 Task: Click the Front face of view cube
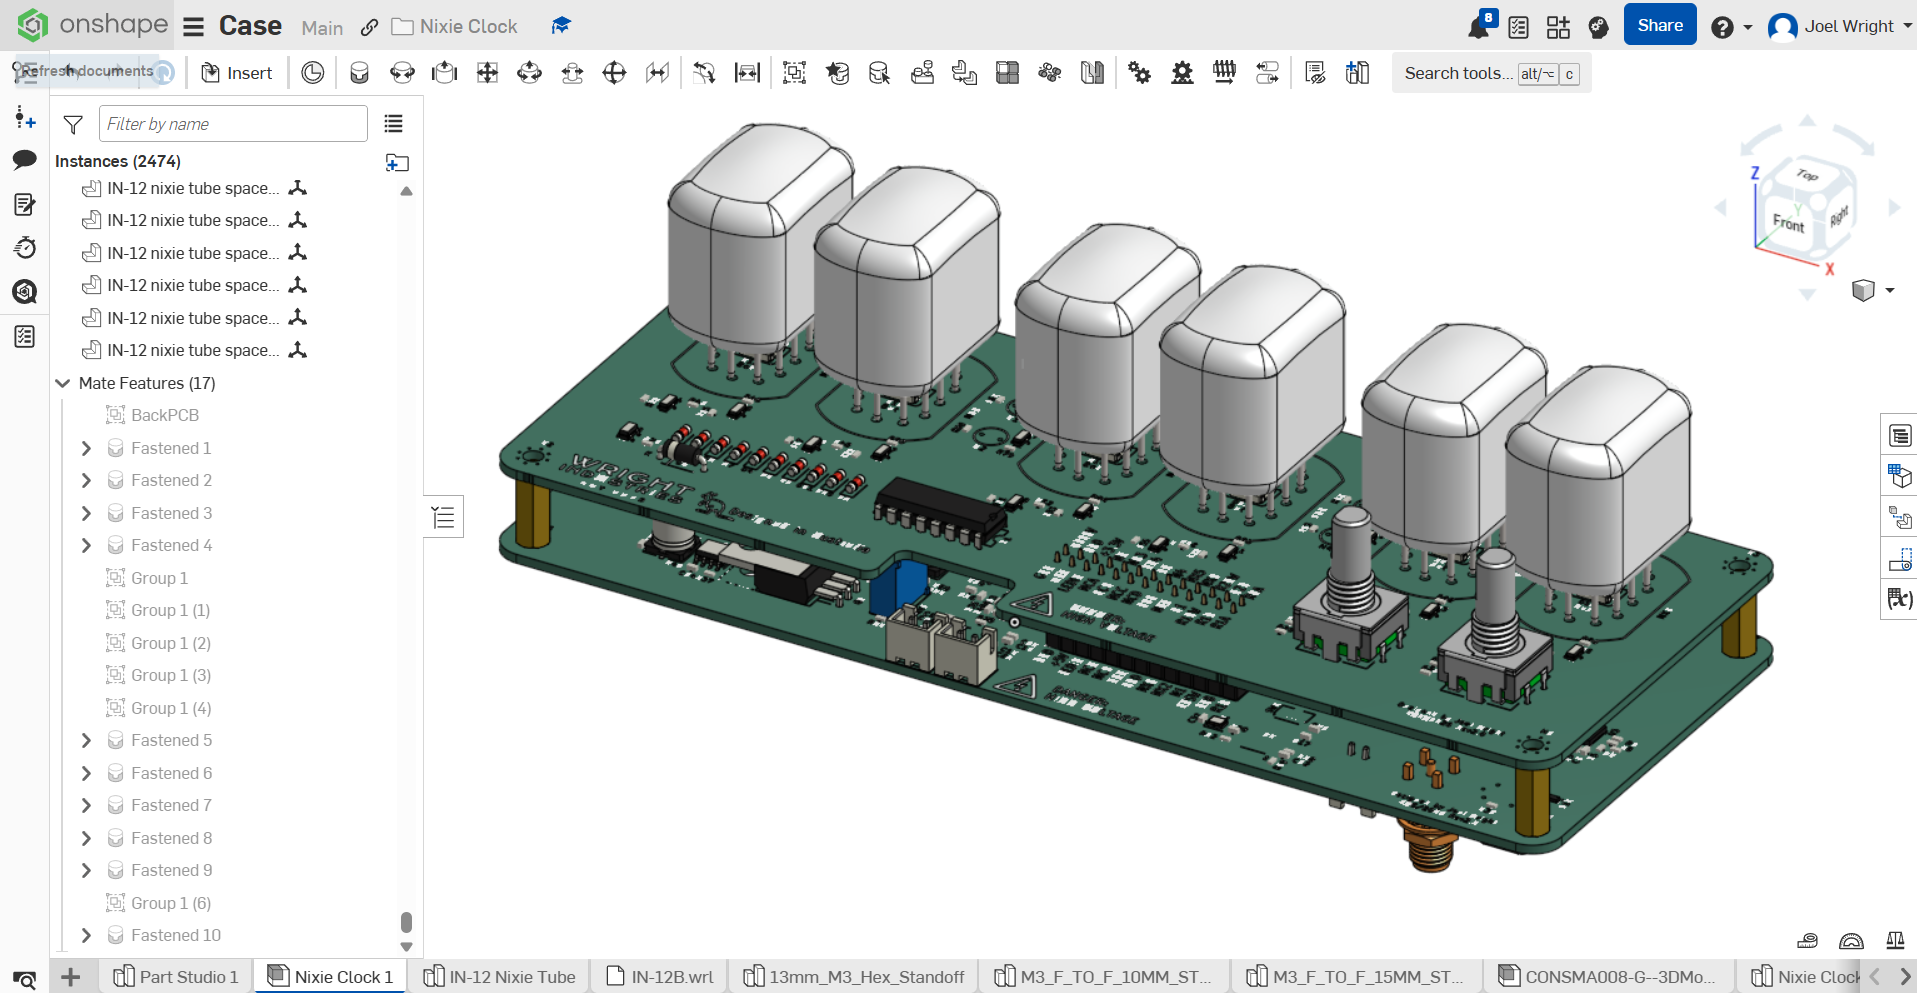click(1787, 222)
